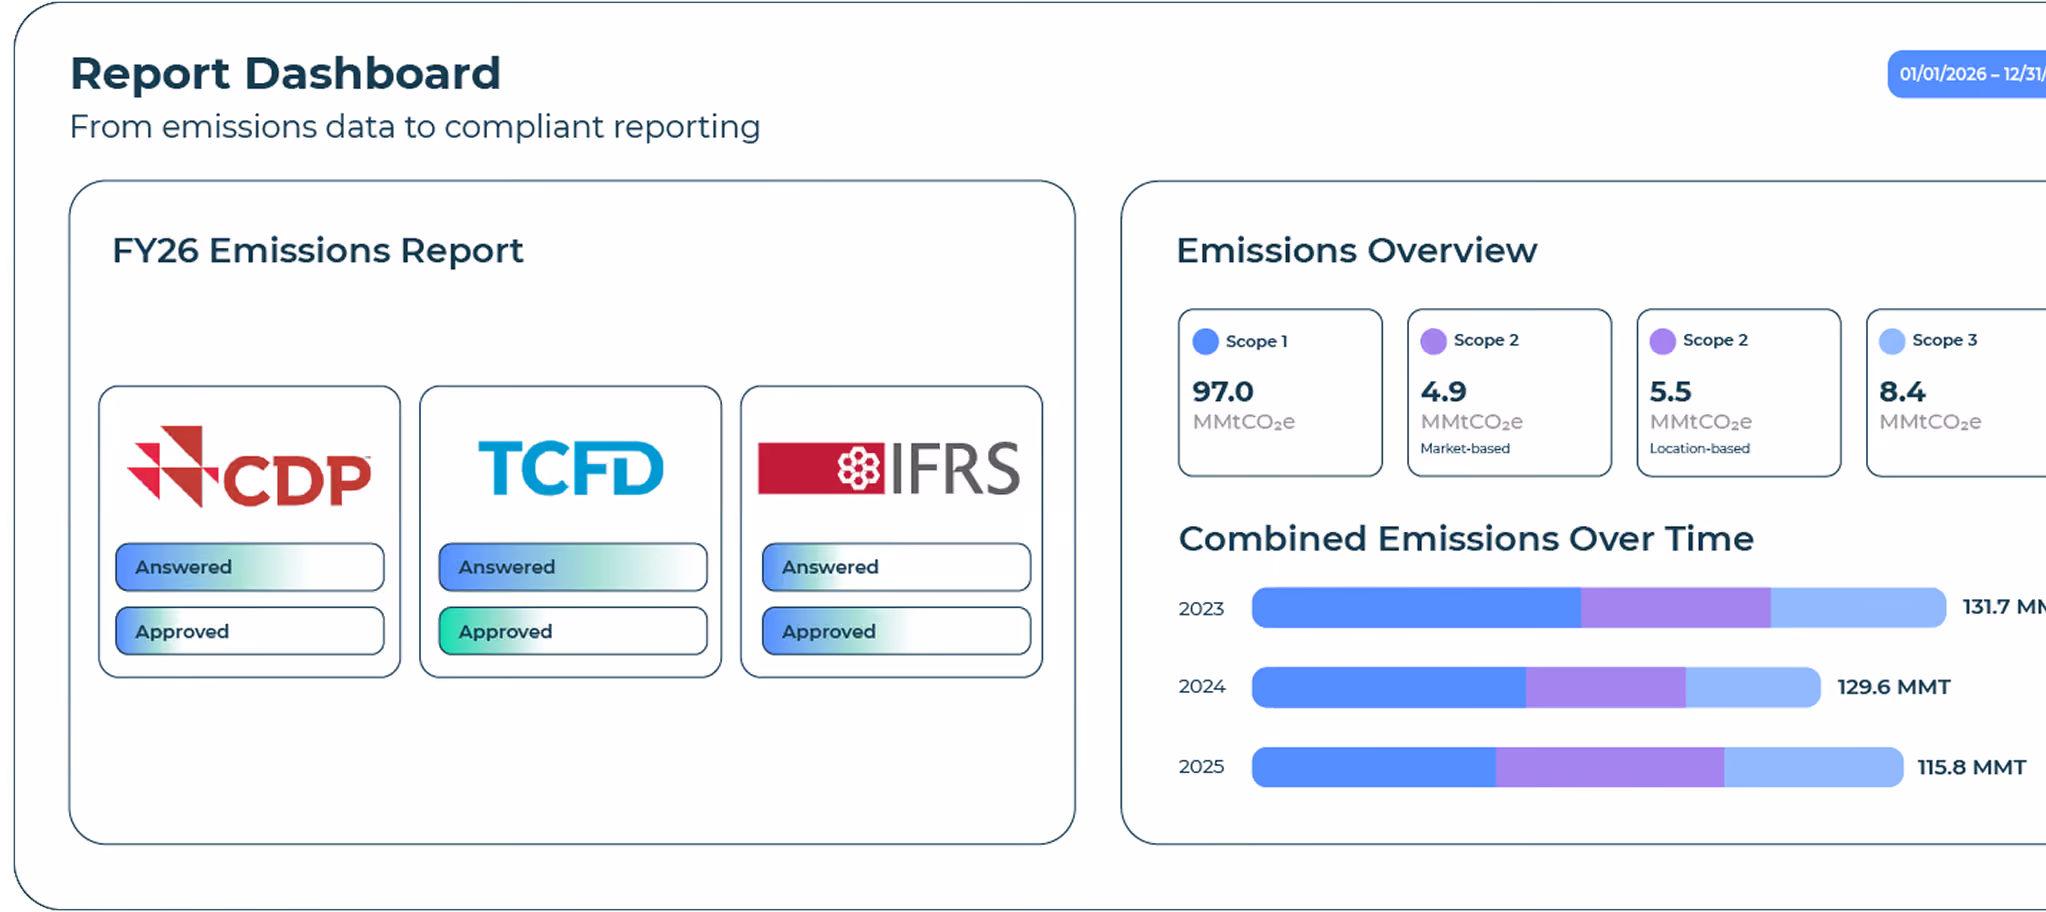2046x912 pixels.
Task: Click the dark blue segment of the 2024 bar
Action: [1389, 687]
